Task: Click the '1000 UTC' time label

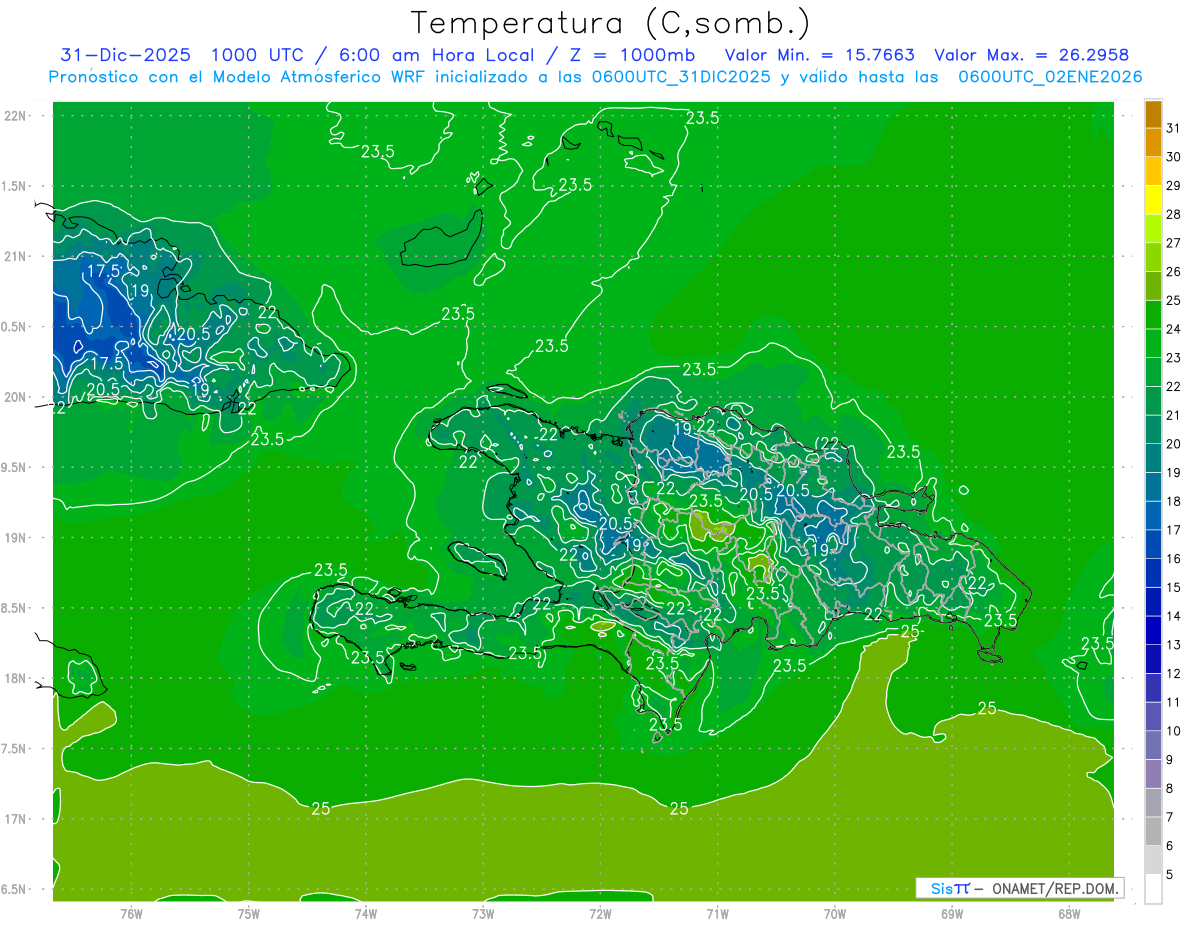Action: pos(260,55)
